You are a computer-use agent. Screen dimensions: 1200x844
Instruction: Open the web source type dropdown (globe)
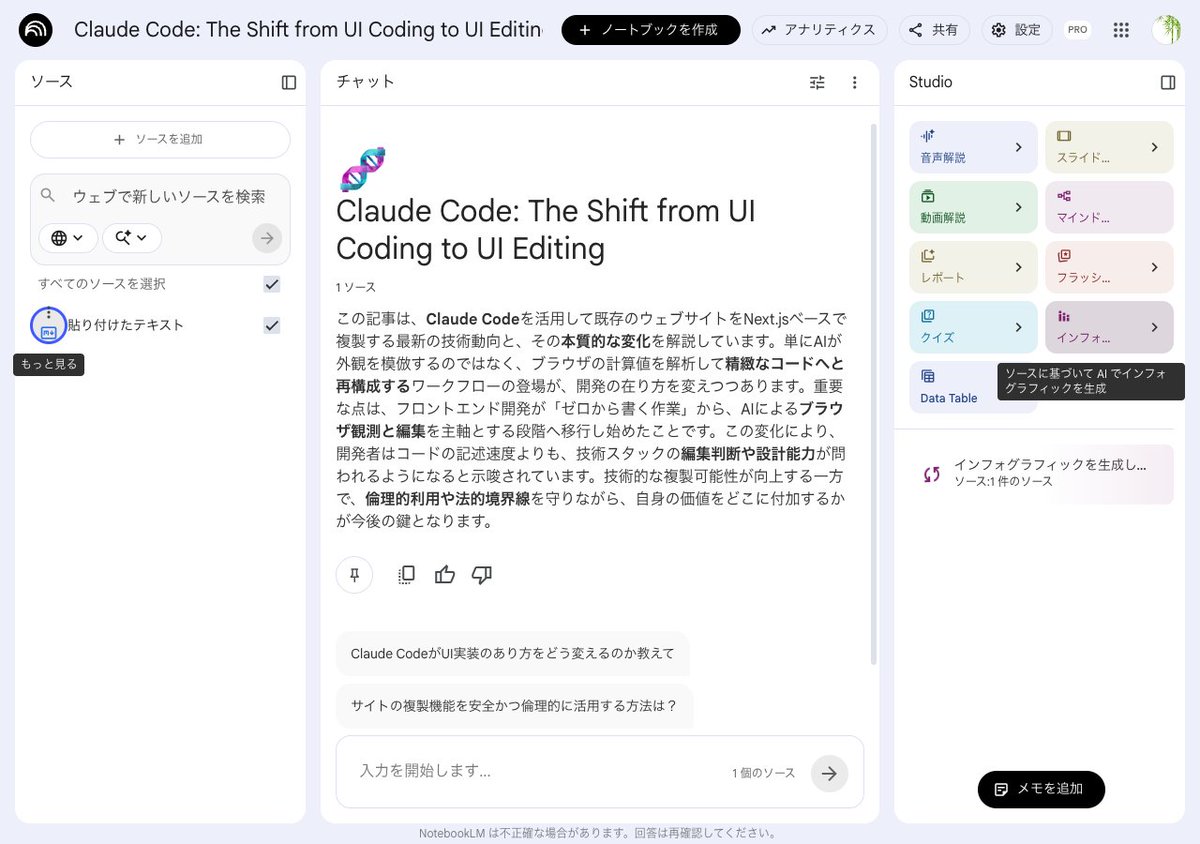[x=68, y=238]
